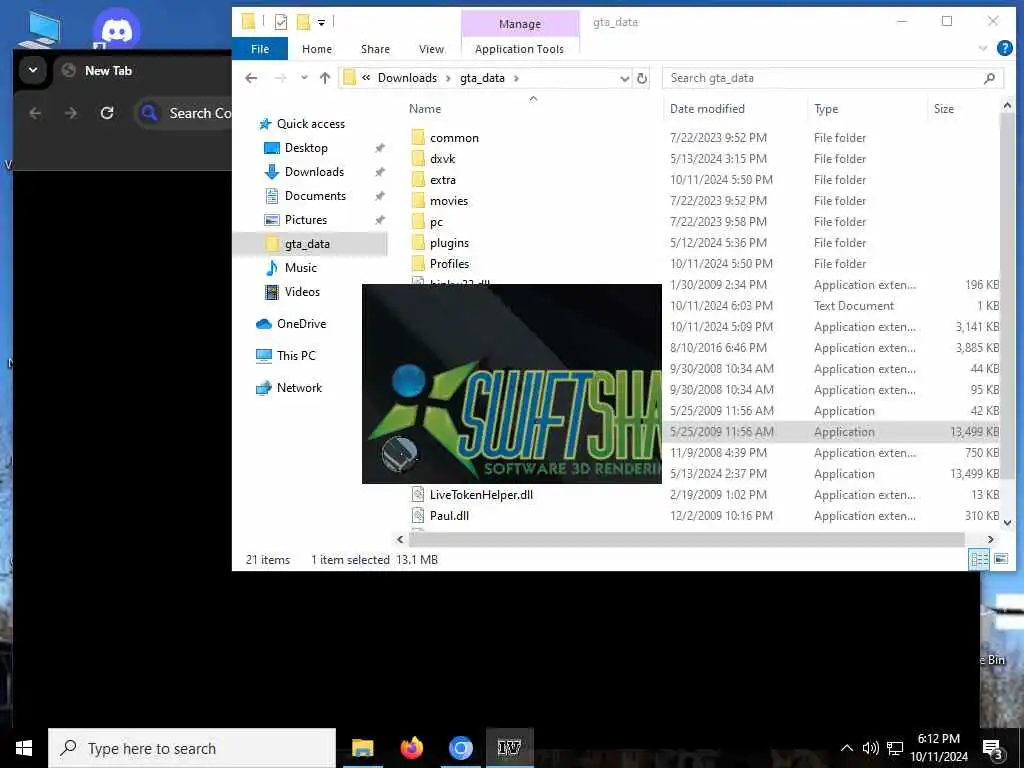Select the dxvk folder
The height and width of the screenshot is (768, 1024).
point(442,159)
